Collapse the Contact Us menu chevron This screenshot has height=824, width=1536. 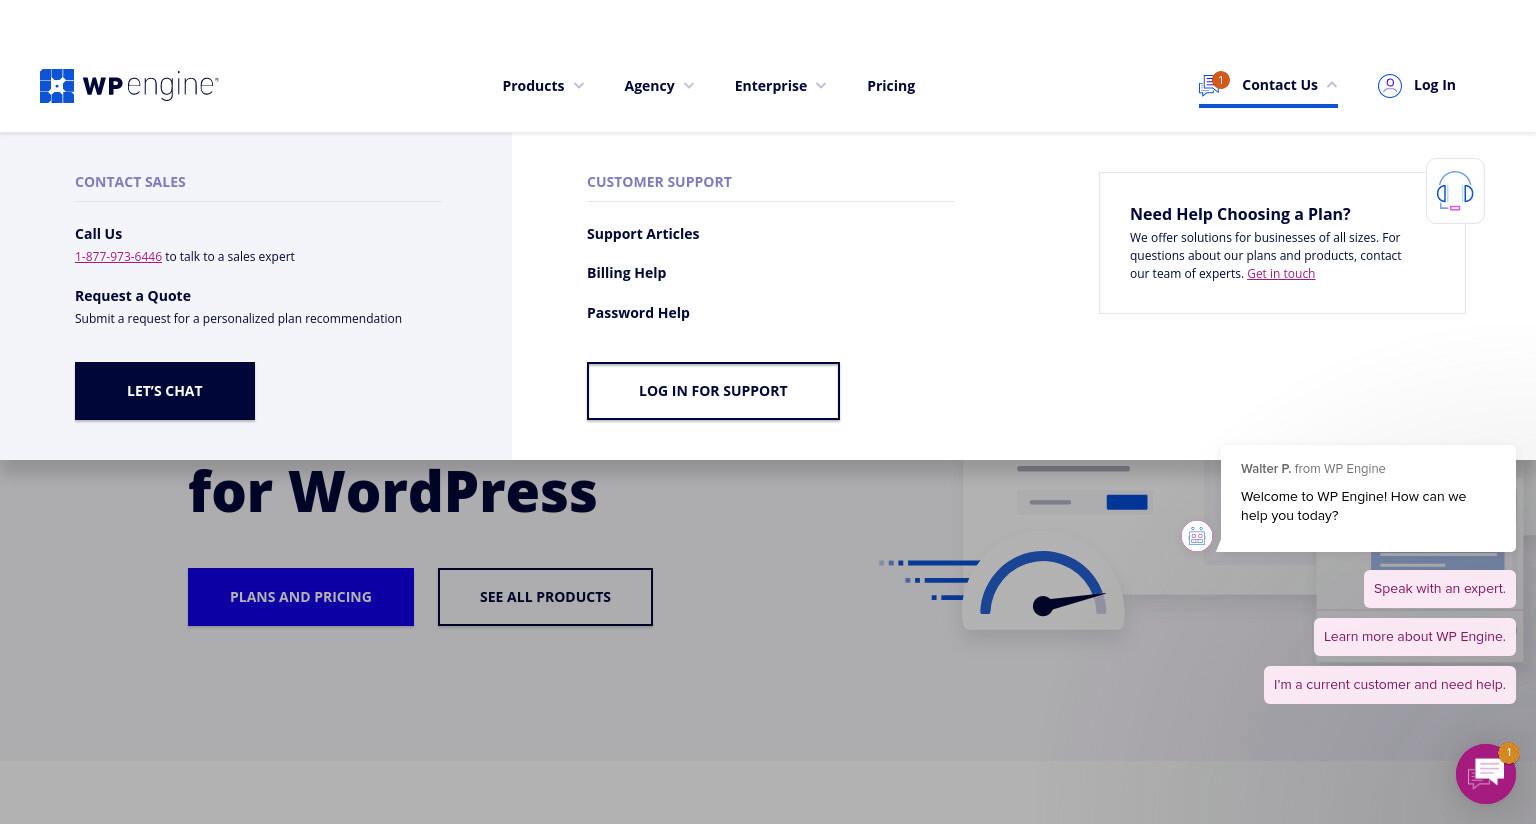click(1332, 85)
